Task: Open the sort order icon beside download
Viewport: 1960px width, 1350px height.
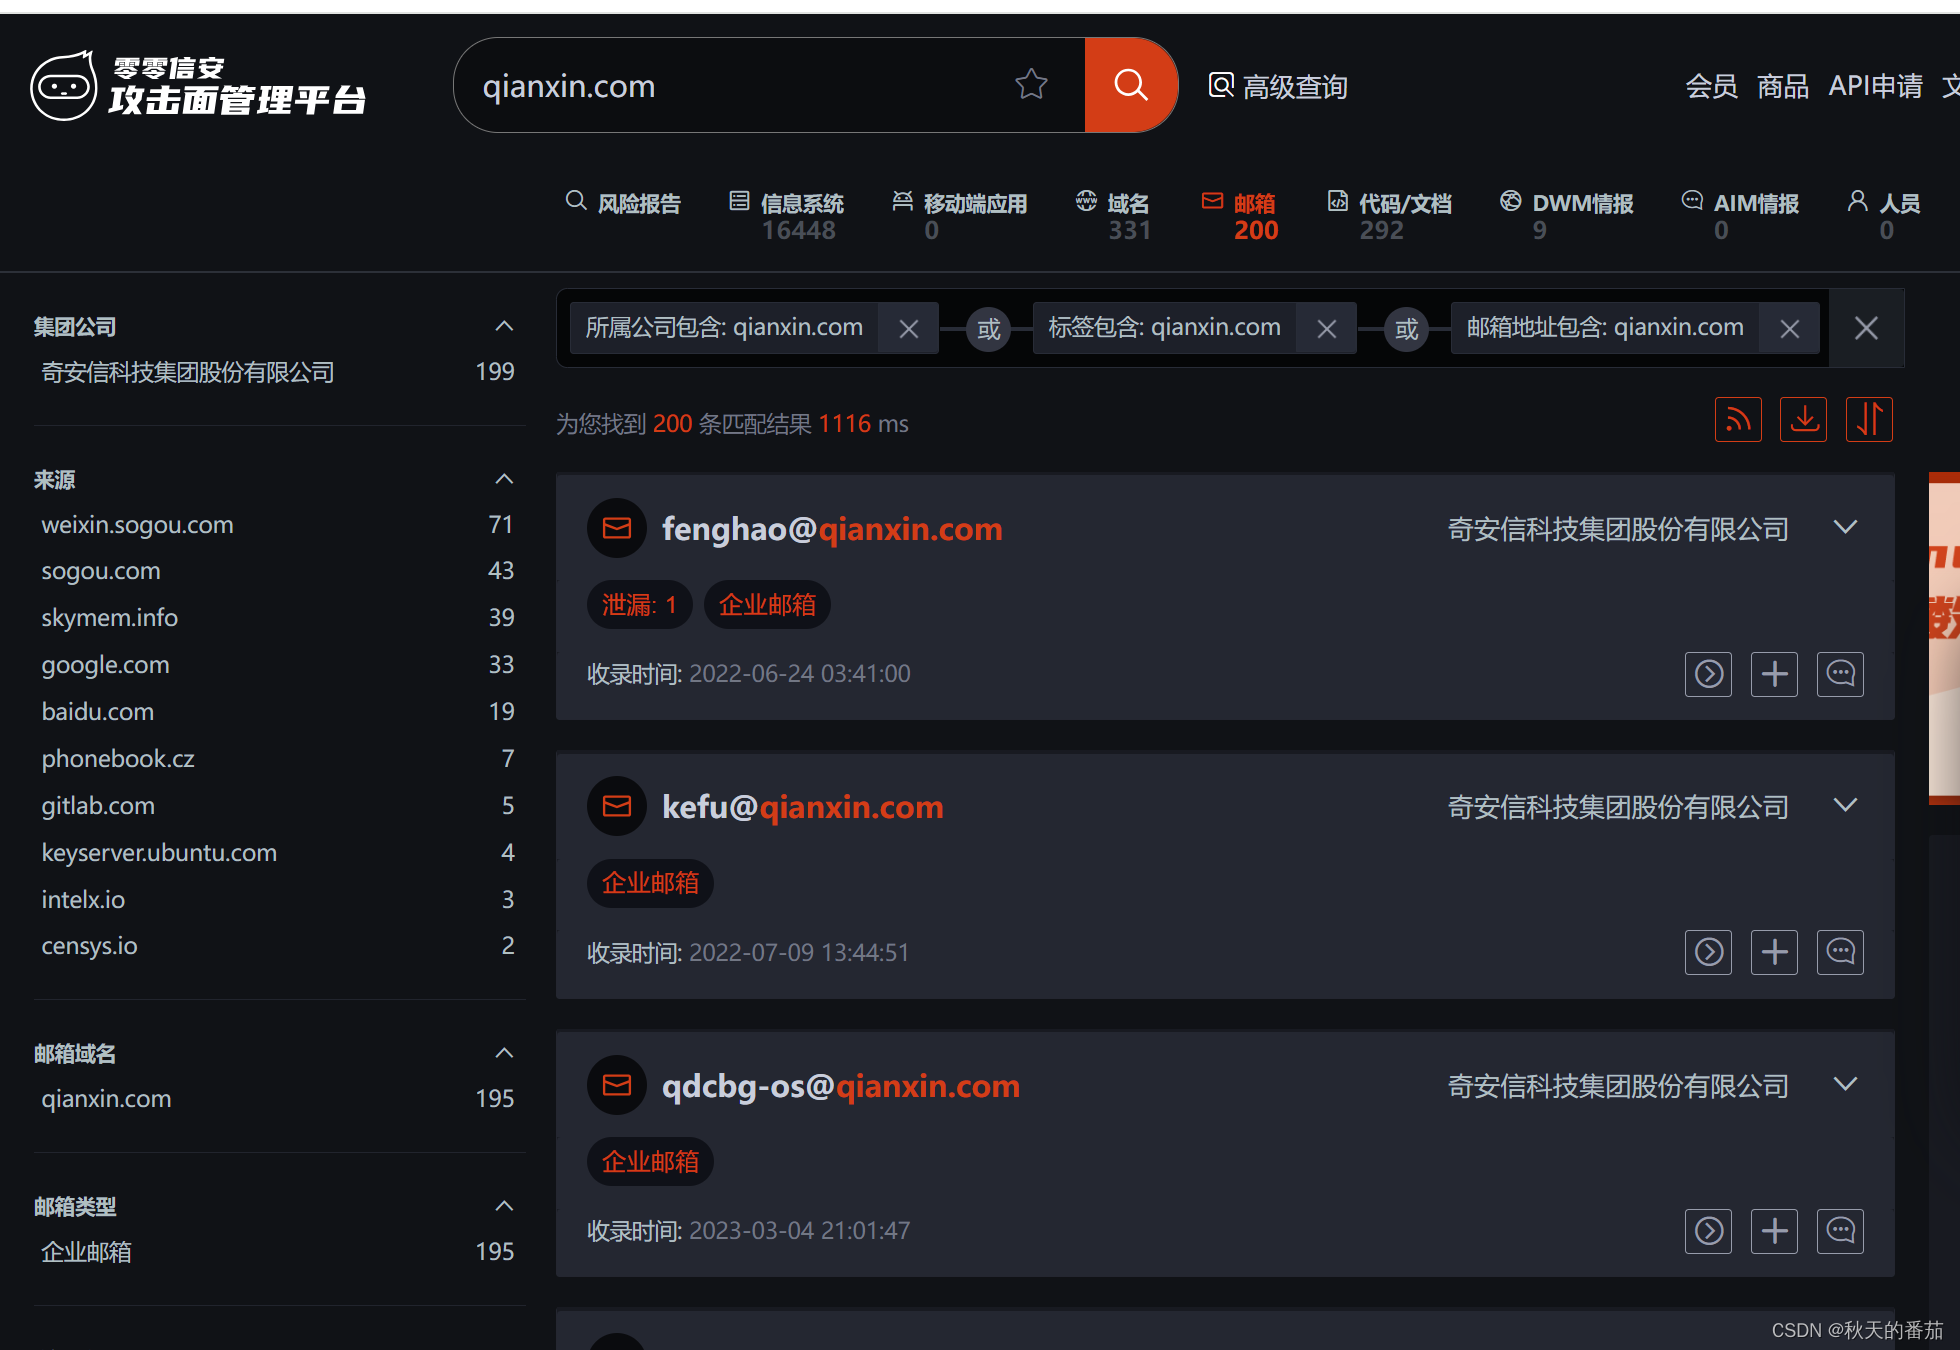Action: pyautogui.click(x=1869, y=419)
